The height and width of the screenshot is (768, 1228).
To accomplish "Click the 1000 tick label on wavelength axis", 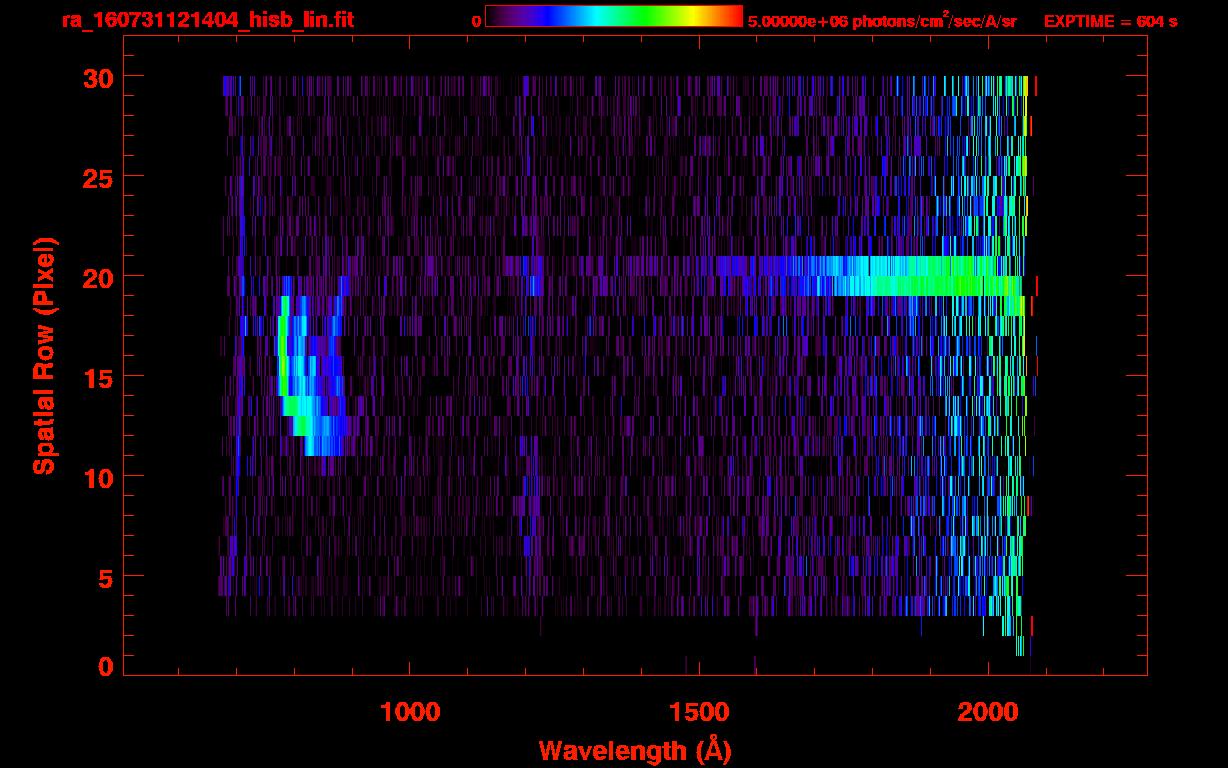I will (410, 711).
